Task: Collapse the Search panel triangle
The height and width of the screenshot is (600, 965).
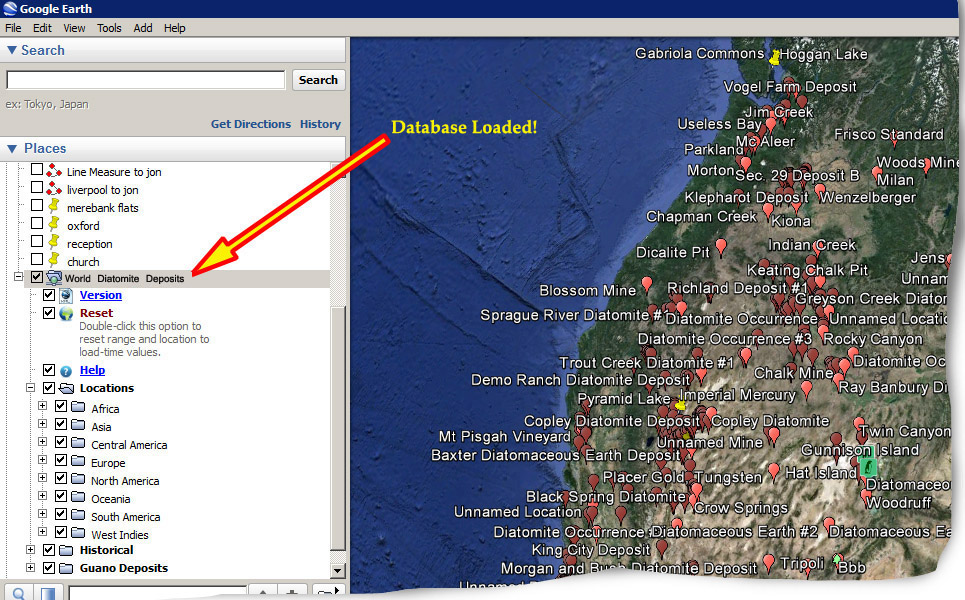Action: tap(12, 50)
